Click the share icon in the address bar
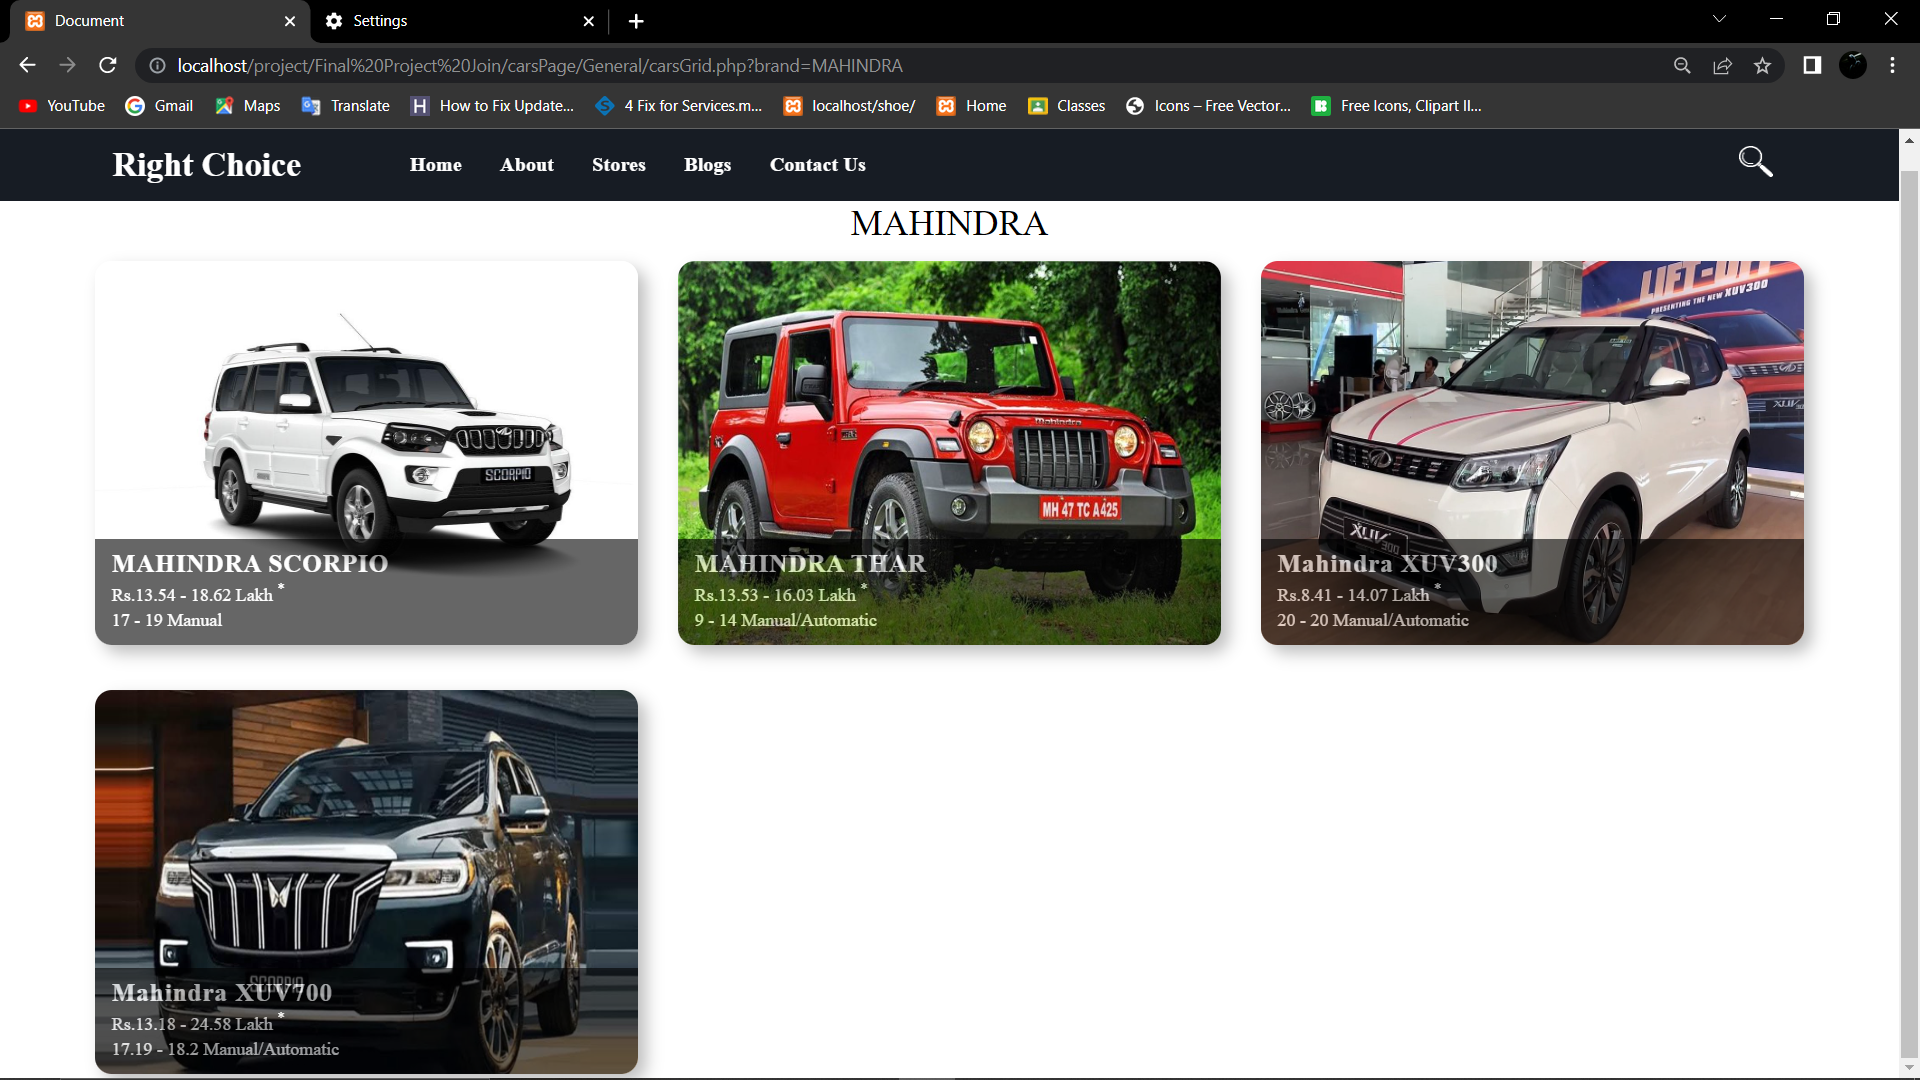The image size is (1920, 1080). click(x=1722, y=65)
